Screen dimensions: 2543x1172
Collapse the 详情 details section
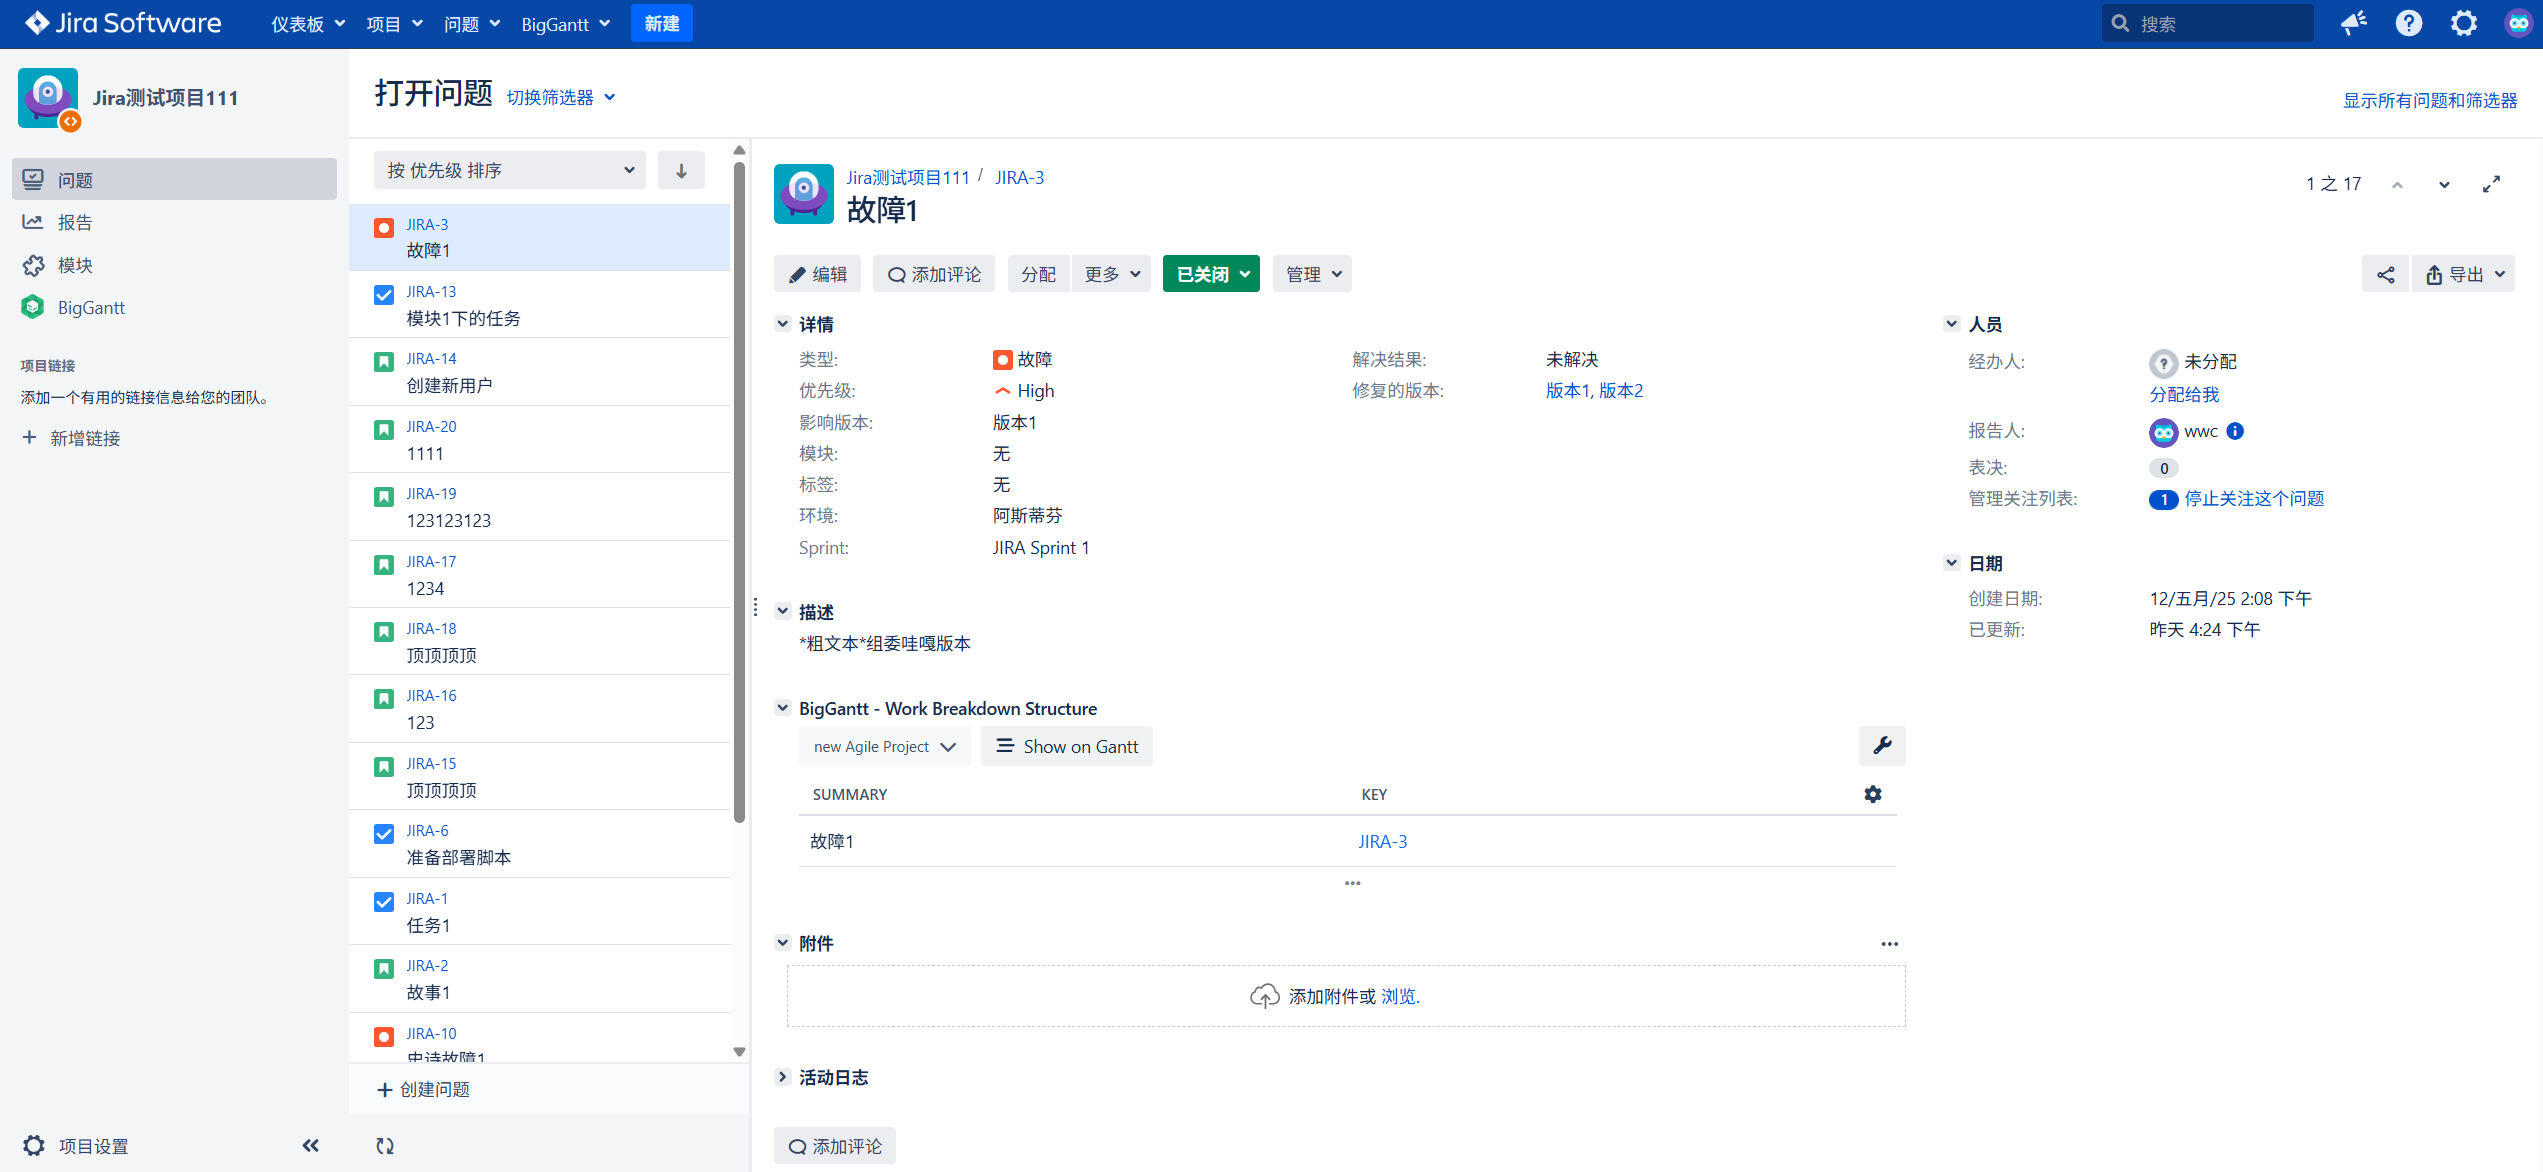tap(783, 324)
